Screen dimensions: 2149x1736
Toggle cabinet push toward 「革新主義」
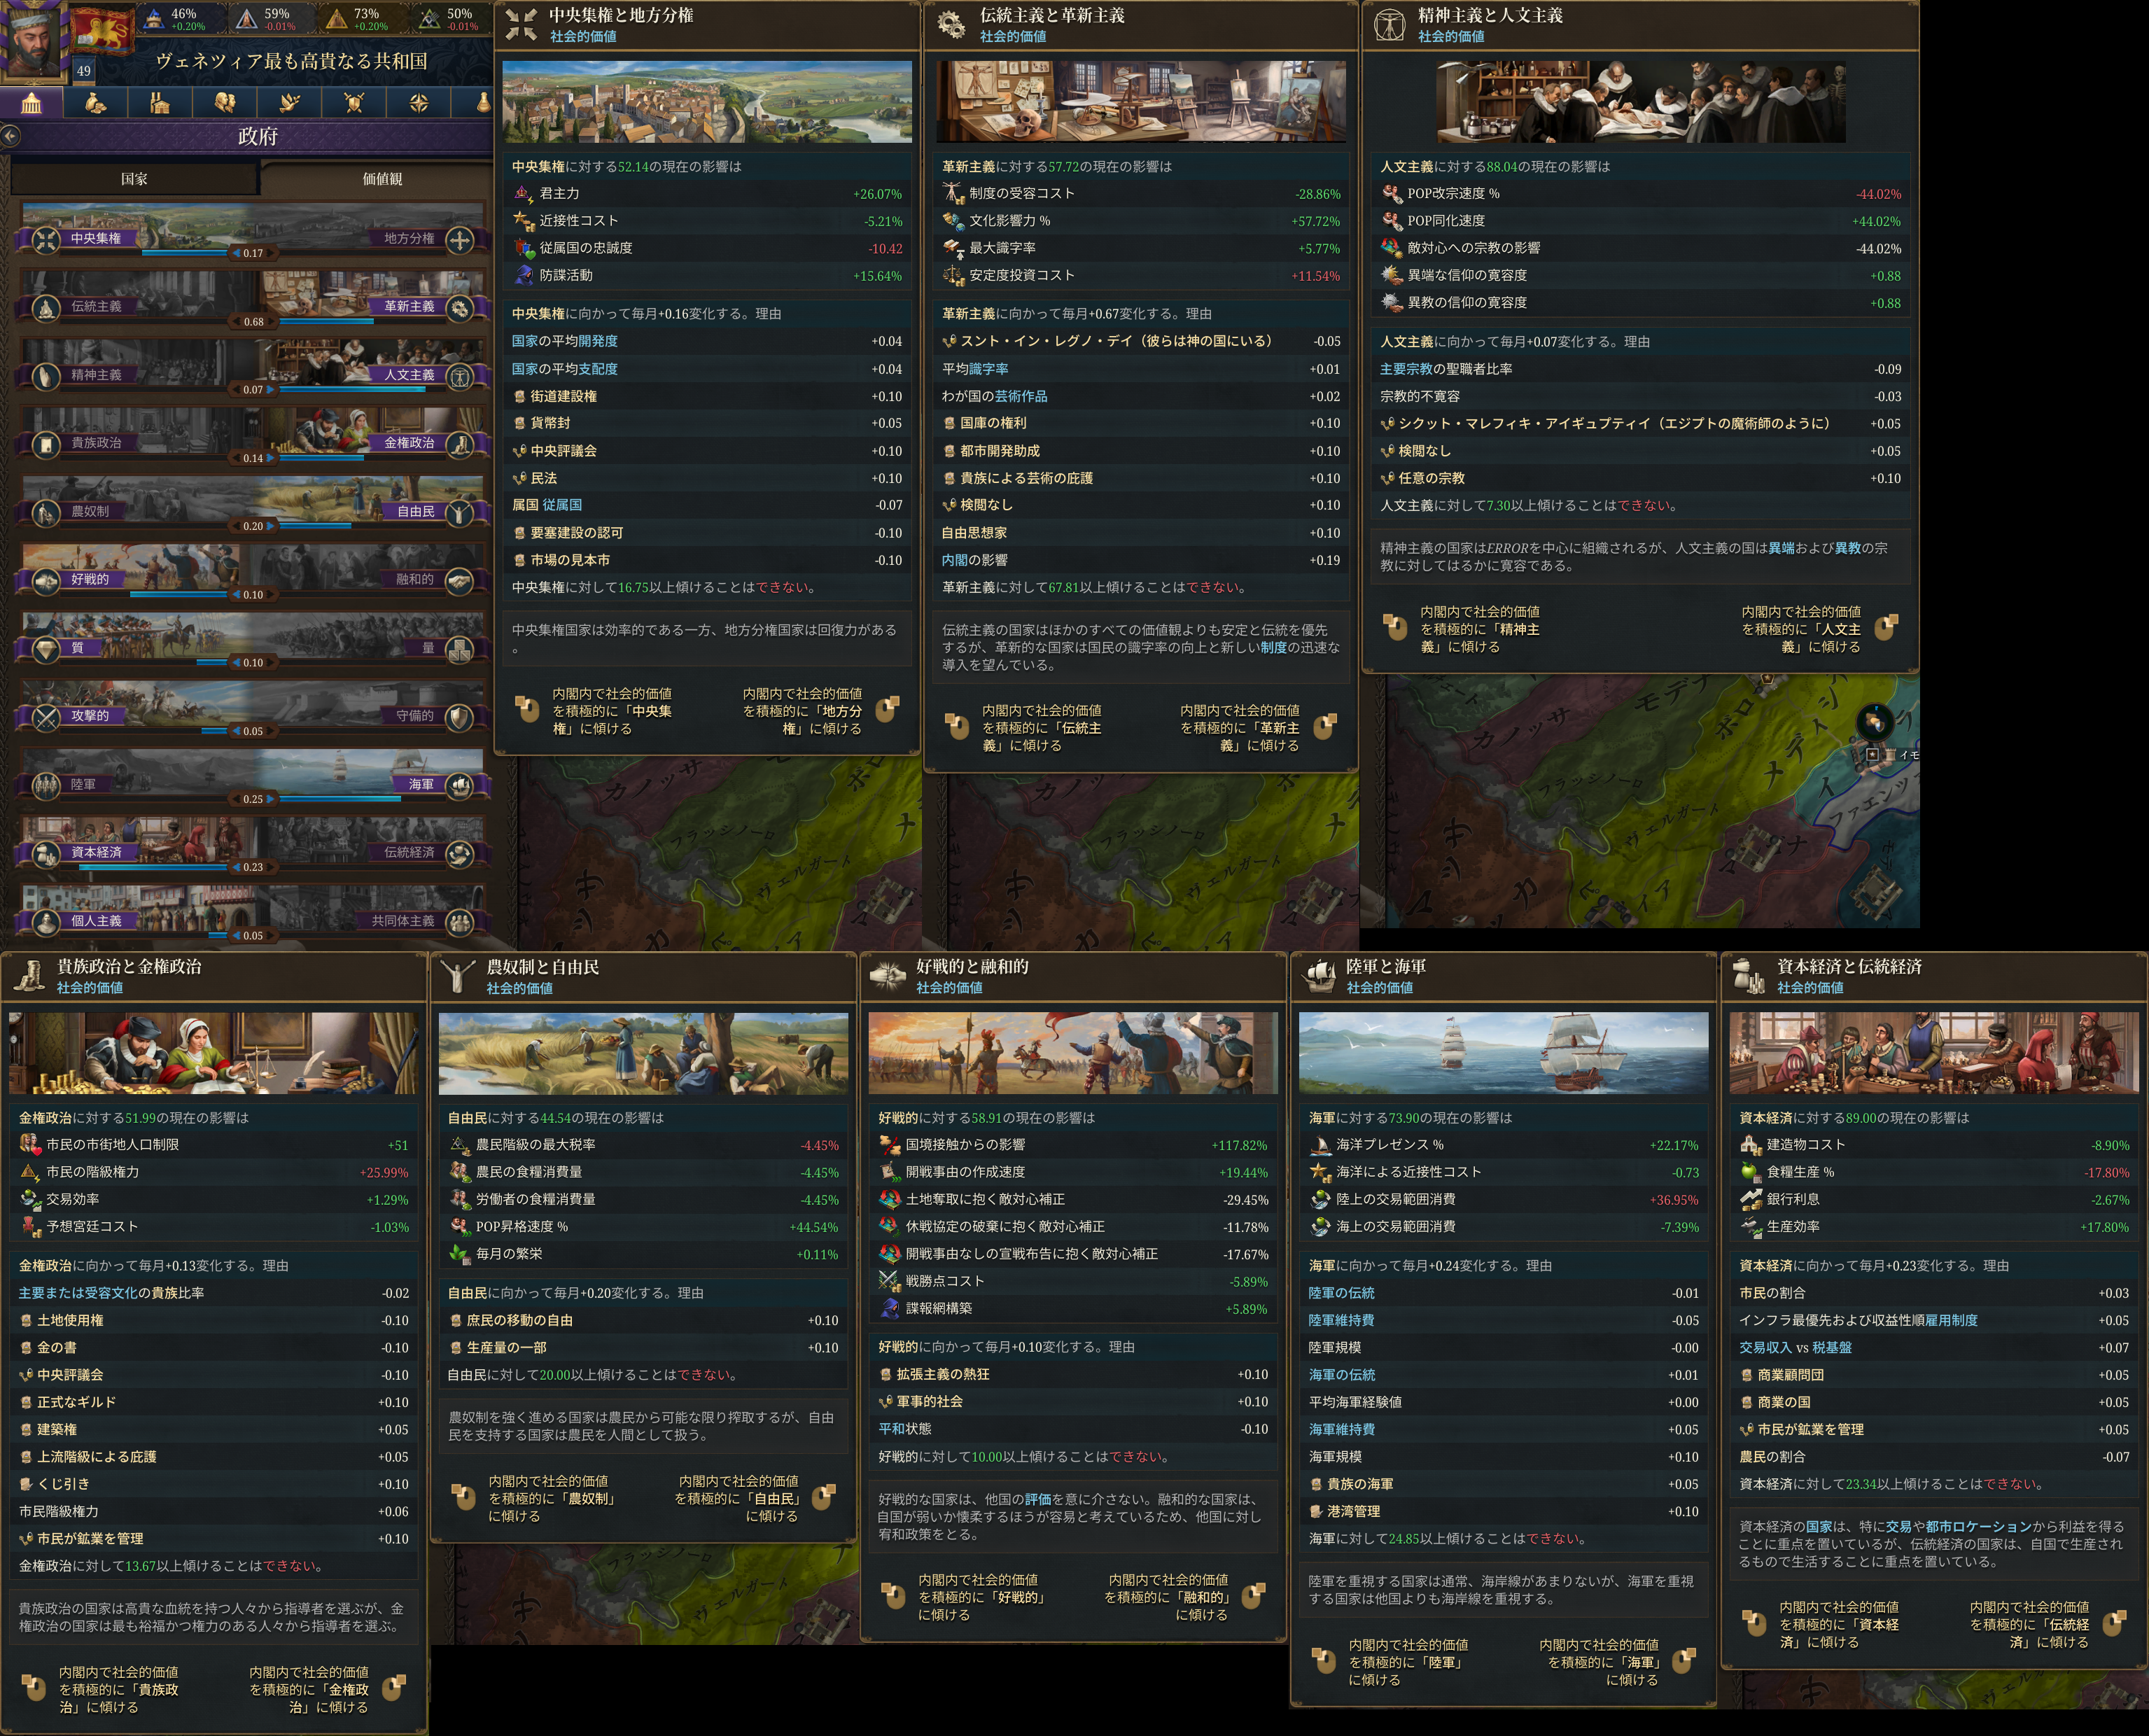pyautogui.click(x=1325, y=726)
